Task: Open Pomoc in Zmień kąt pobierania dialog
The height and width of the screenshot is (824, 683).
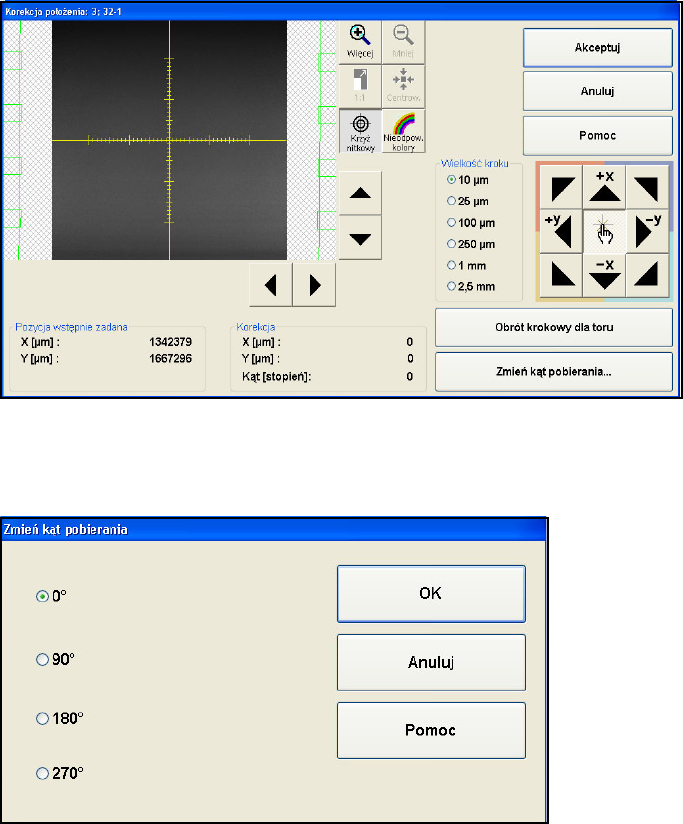Action: [x=431, y=730]
